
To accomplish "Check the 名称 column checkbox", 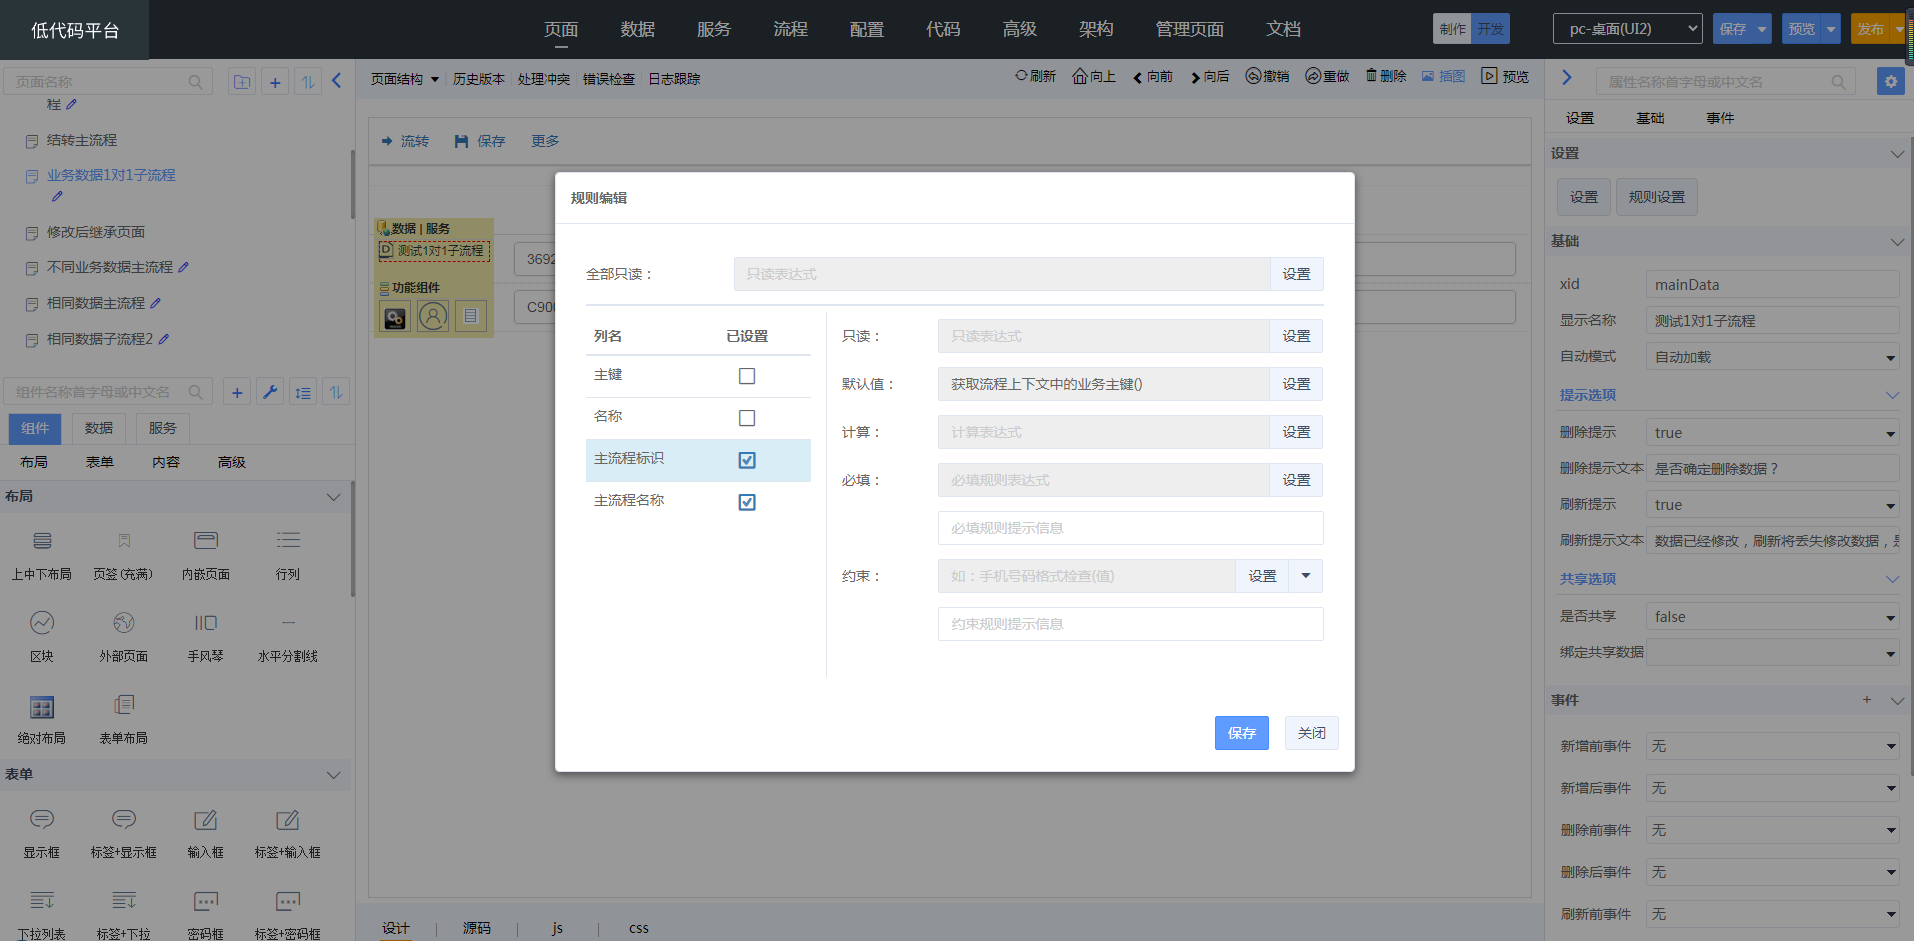I will (747, 418).
